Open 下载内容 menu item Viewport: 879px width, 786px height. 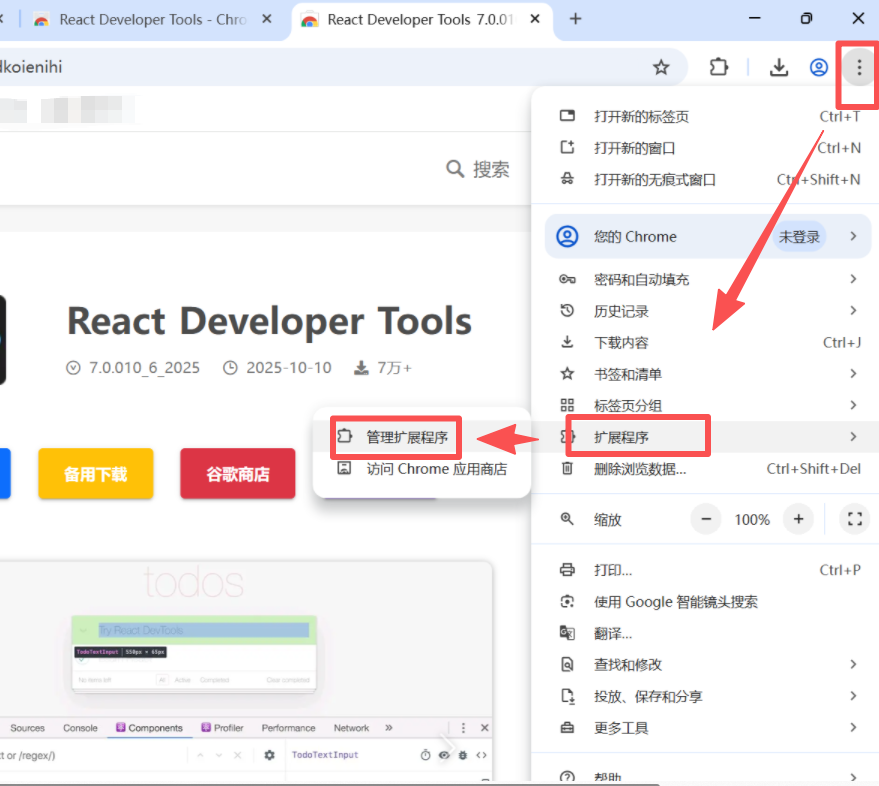pos(706,343)
